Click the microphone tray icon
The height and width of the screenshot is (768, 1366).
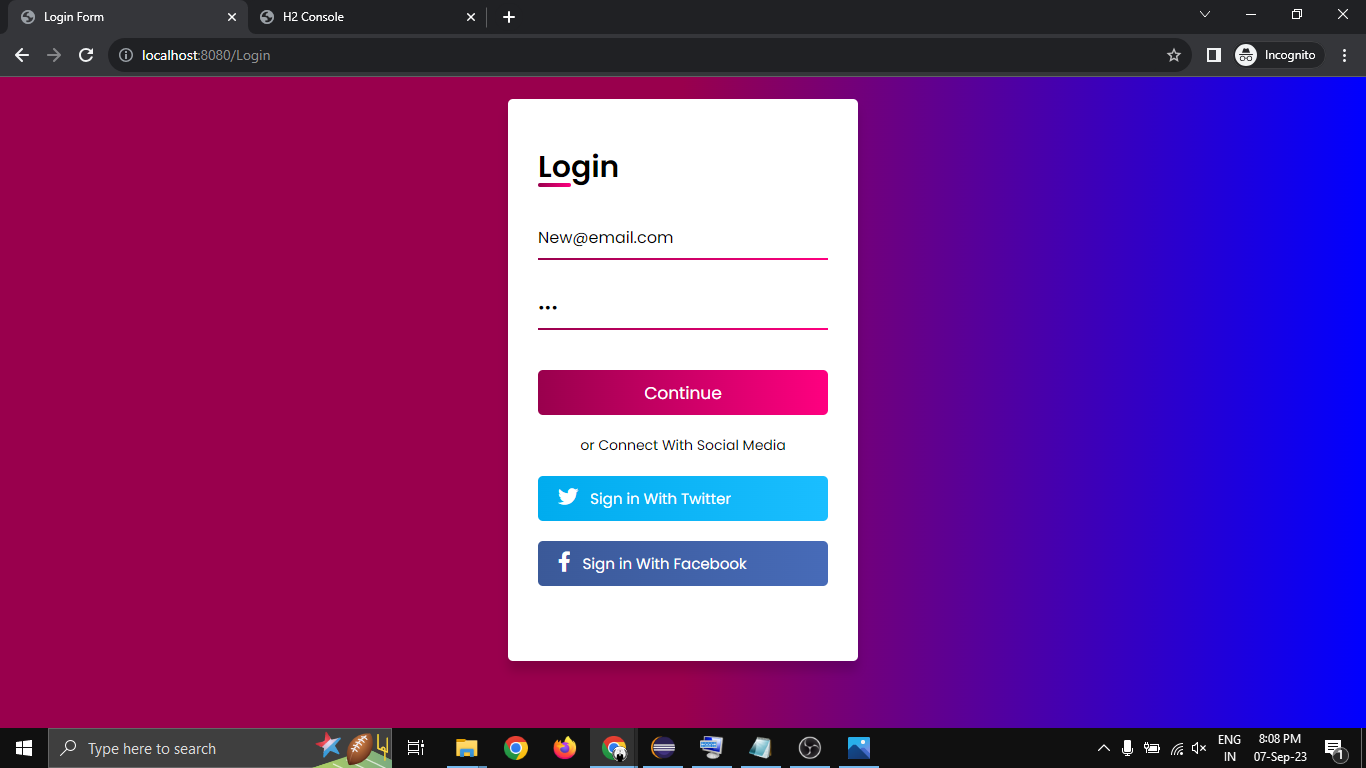pyautogui.click(x=1127, y=748)
